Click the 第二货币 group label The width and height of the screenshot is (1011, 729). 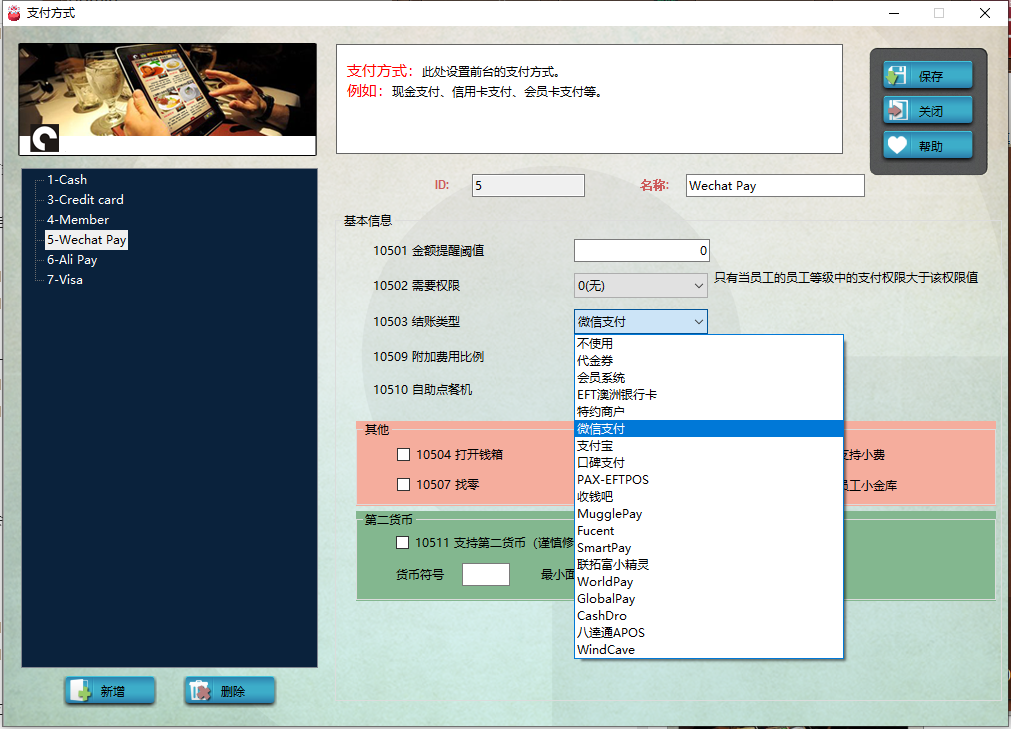click(388, 520)
